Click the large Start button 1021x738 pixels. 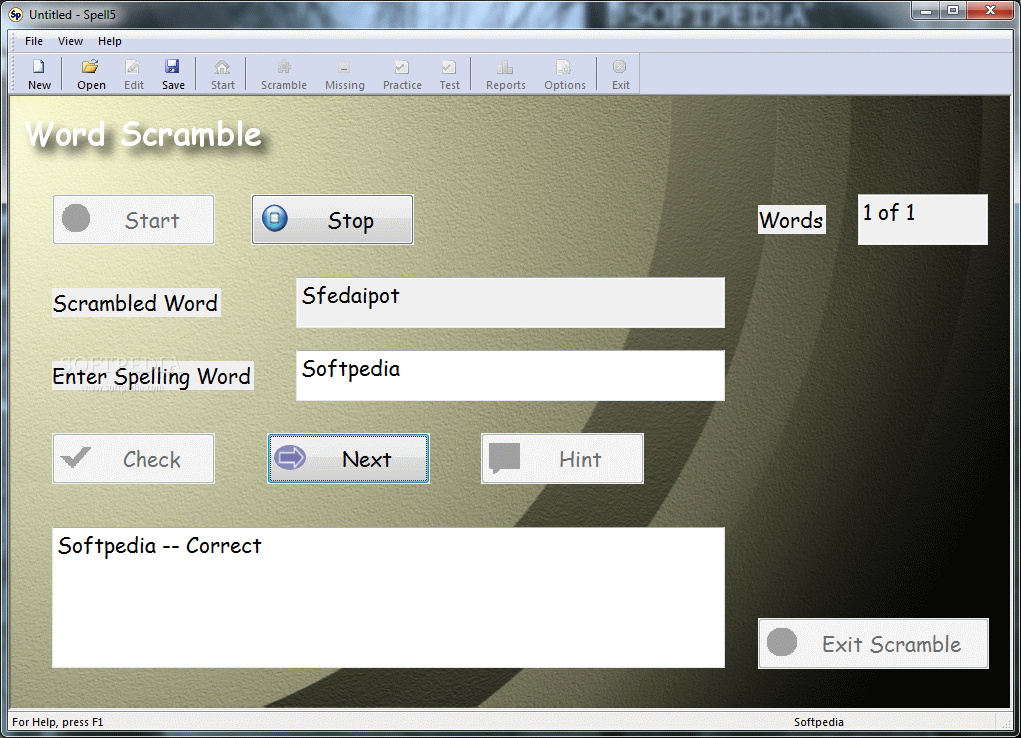click(133, 220)
